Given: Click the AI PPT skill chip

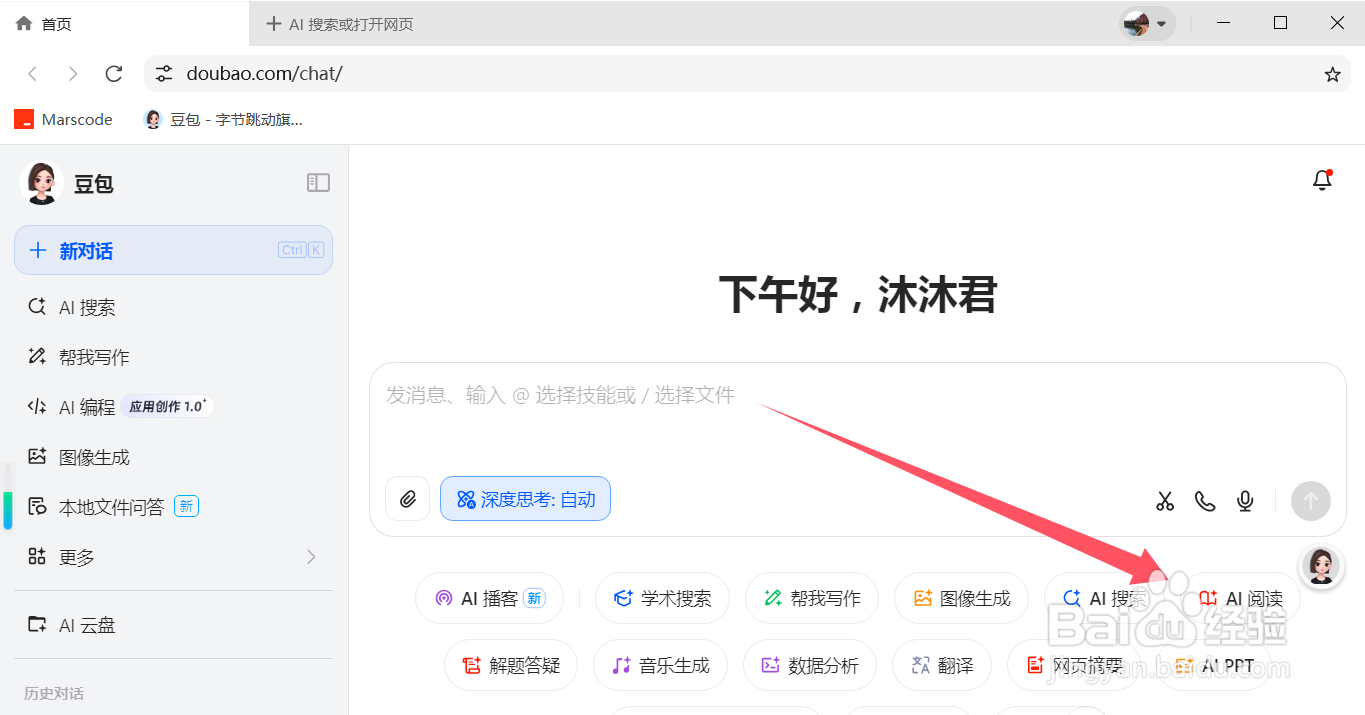Looking at the screenshot, I should click(x=1214, y=665).
